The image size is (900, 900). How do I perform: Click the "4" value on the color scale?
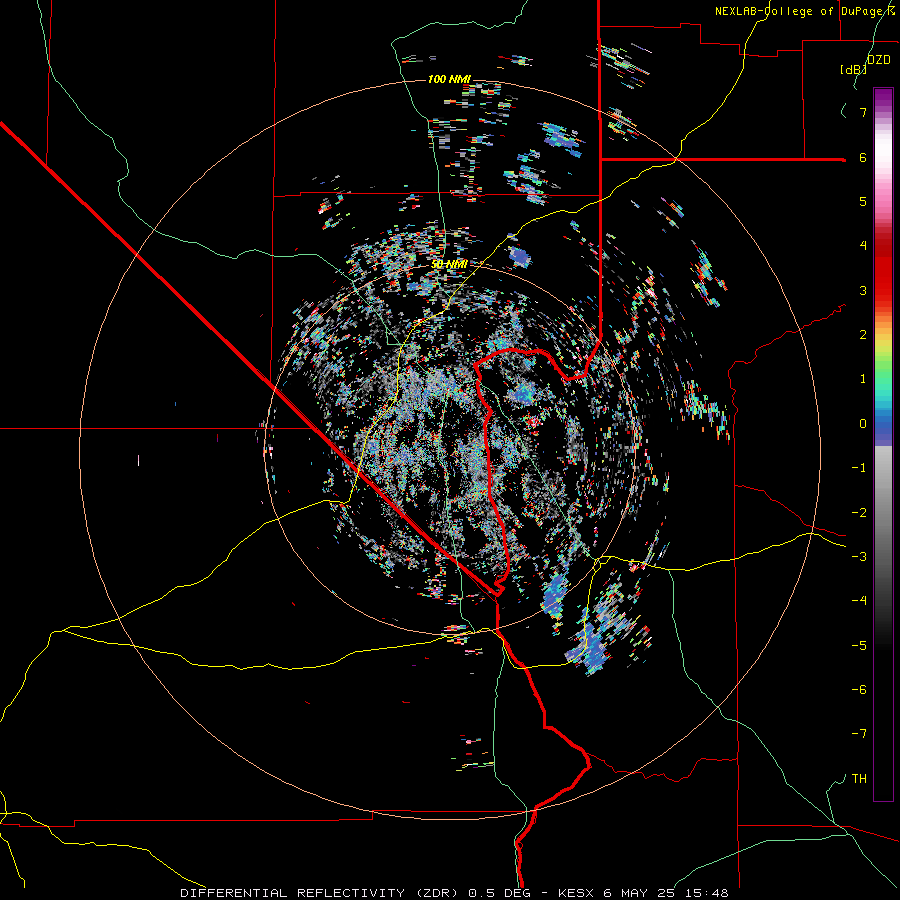863,246
